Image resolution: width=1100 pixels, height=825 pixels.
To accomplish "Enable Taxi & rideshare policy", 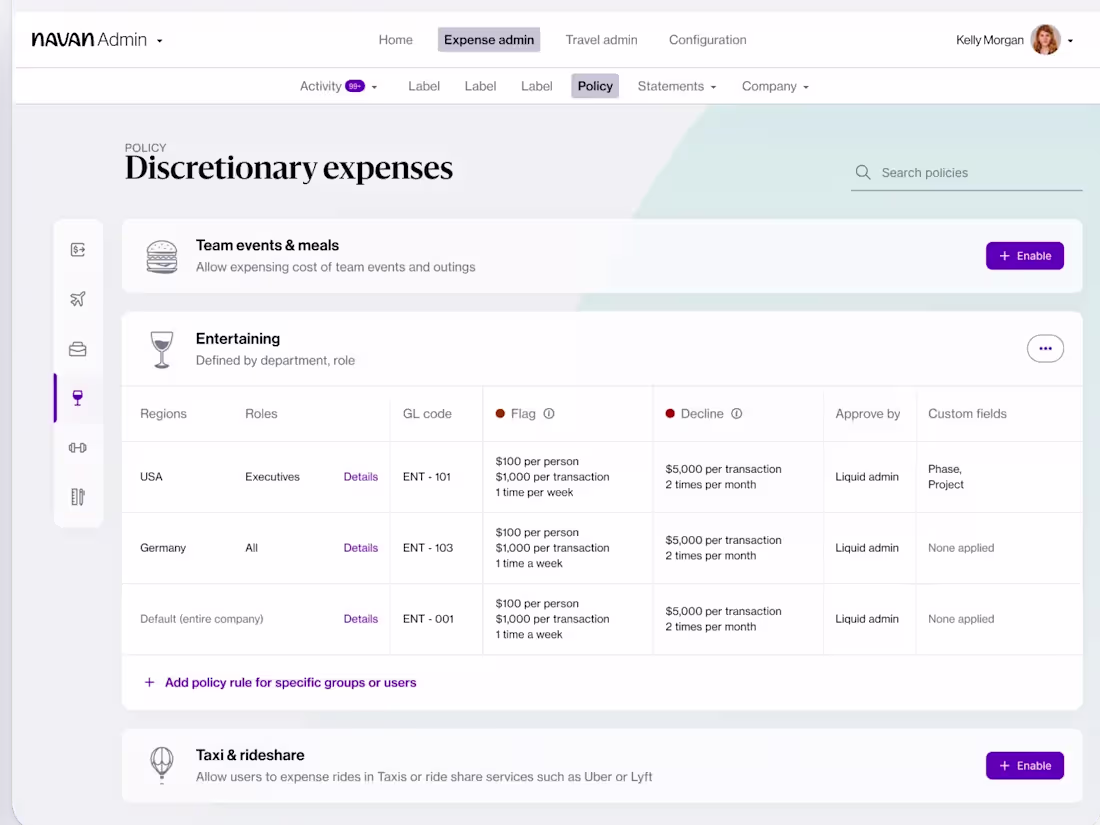I will click(1024, 765).
